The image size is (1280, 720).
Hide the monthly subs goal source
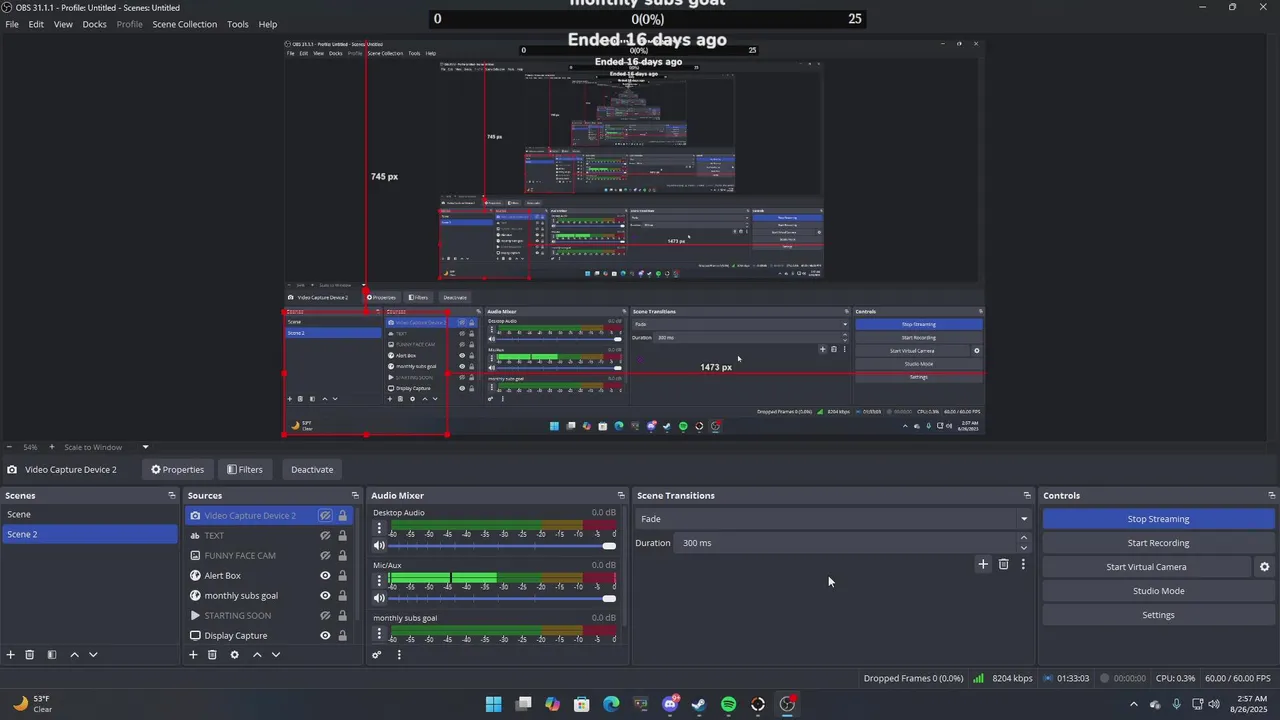point(325,596)
